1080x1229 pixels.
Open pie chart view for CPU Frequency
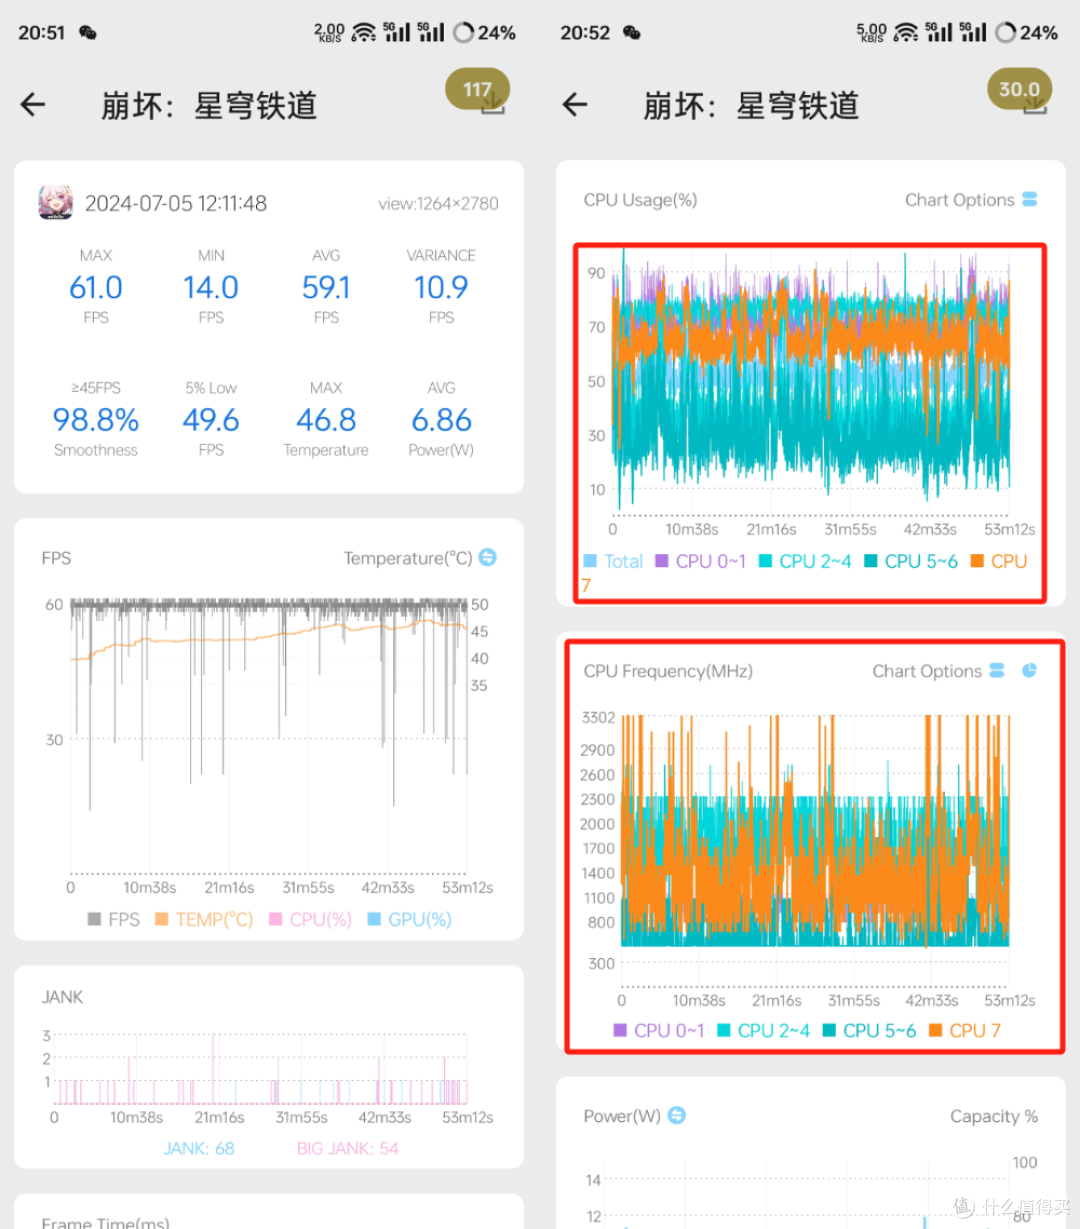tap(1029, 670)
